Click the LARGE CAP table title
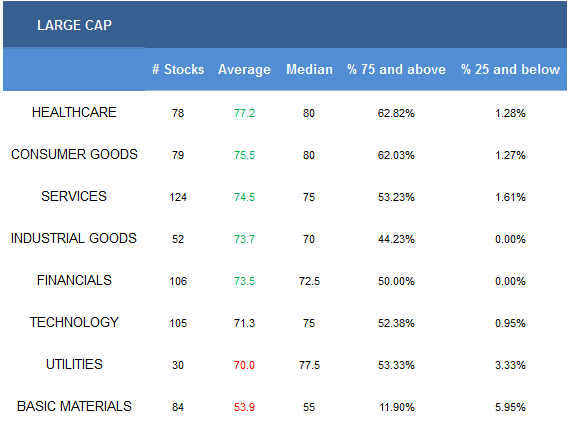 coord(74,25)
